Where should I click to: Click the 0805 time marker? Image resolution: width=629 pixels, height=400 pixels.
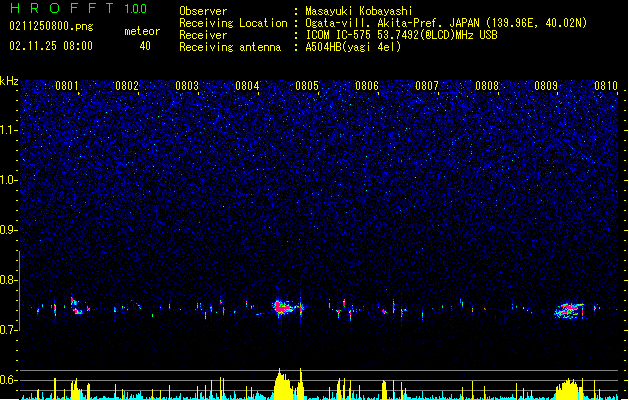pos(307,86)
